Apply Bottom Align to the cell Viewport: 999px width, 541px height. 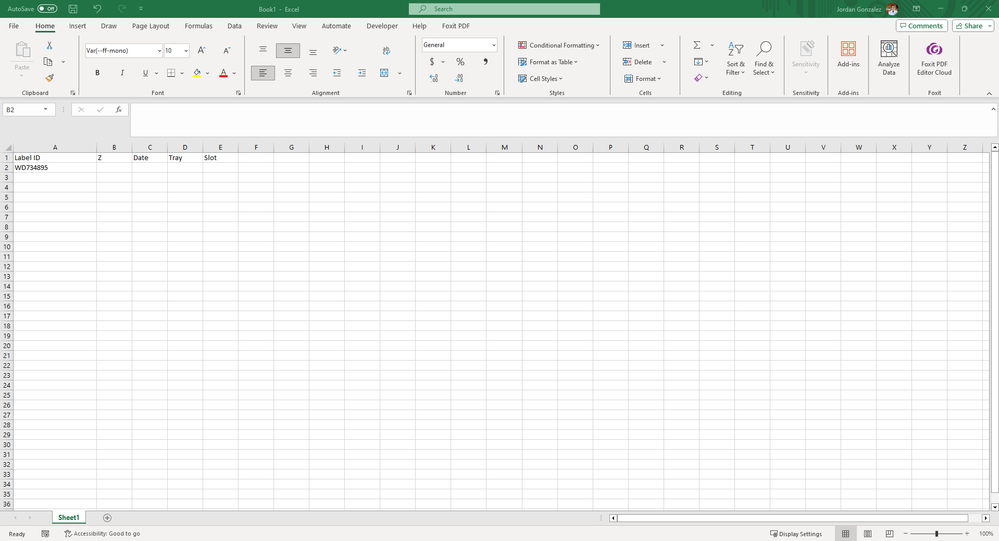(x=313, y=50)
